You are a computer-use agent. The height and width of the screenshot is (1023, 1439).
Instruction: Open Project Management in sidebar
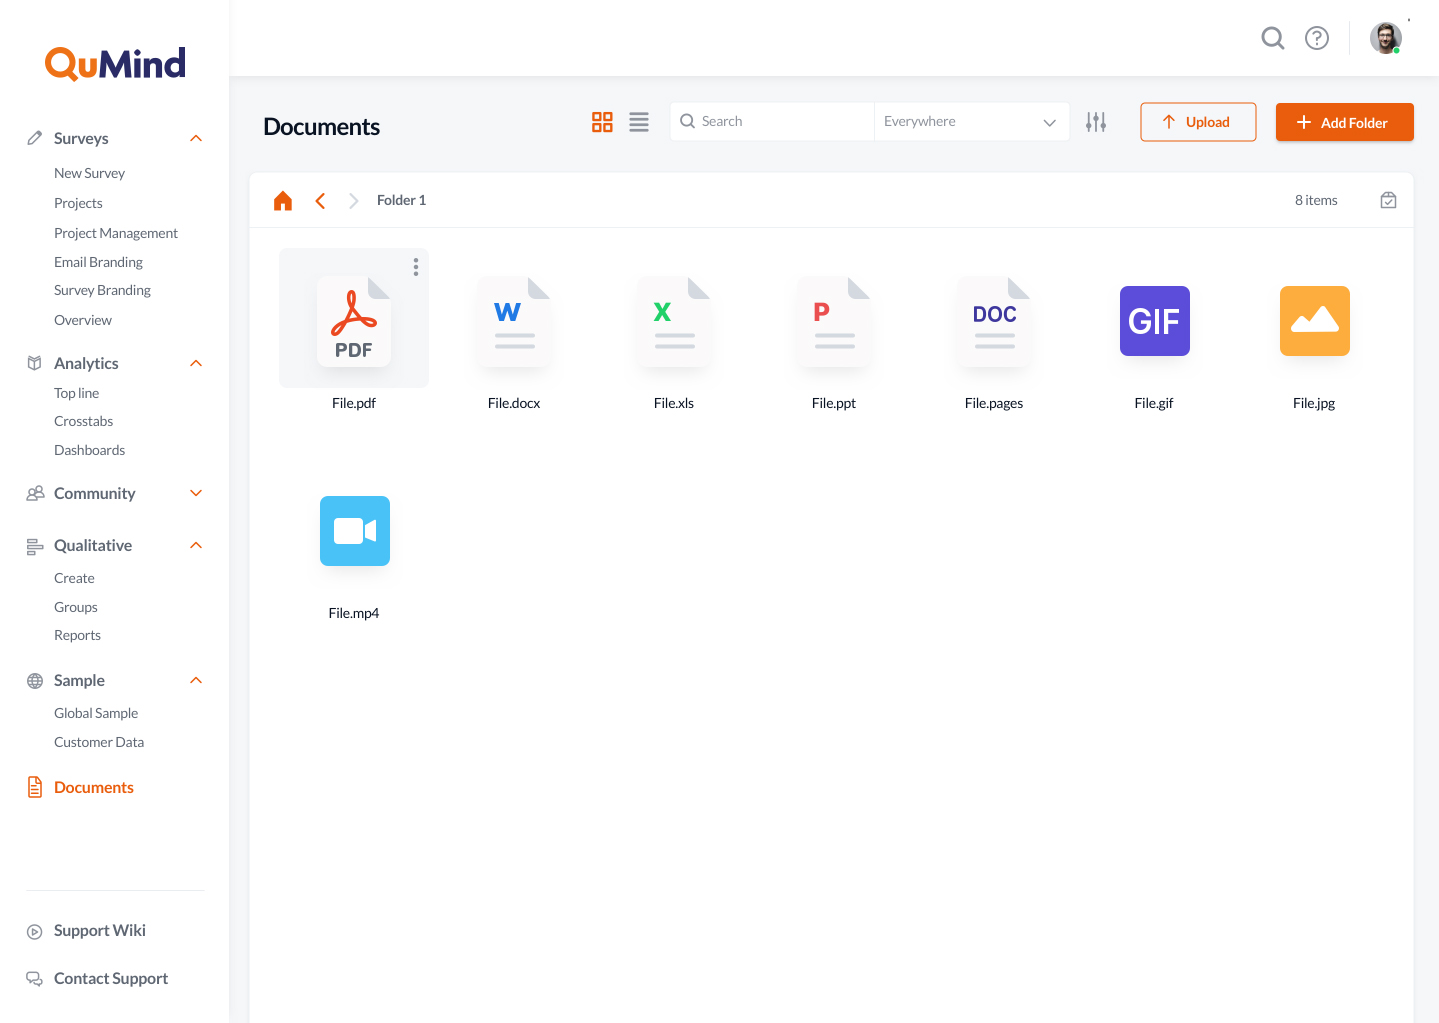(x=116, y=233)
